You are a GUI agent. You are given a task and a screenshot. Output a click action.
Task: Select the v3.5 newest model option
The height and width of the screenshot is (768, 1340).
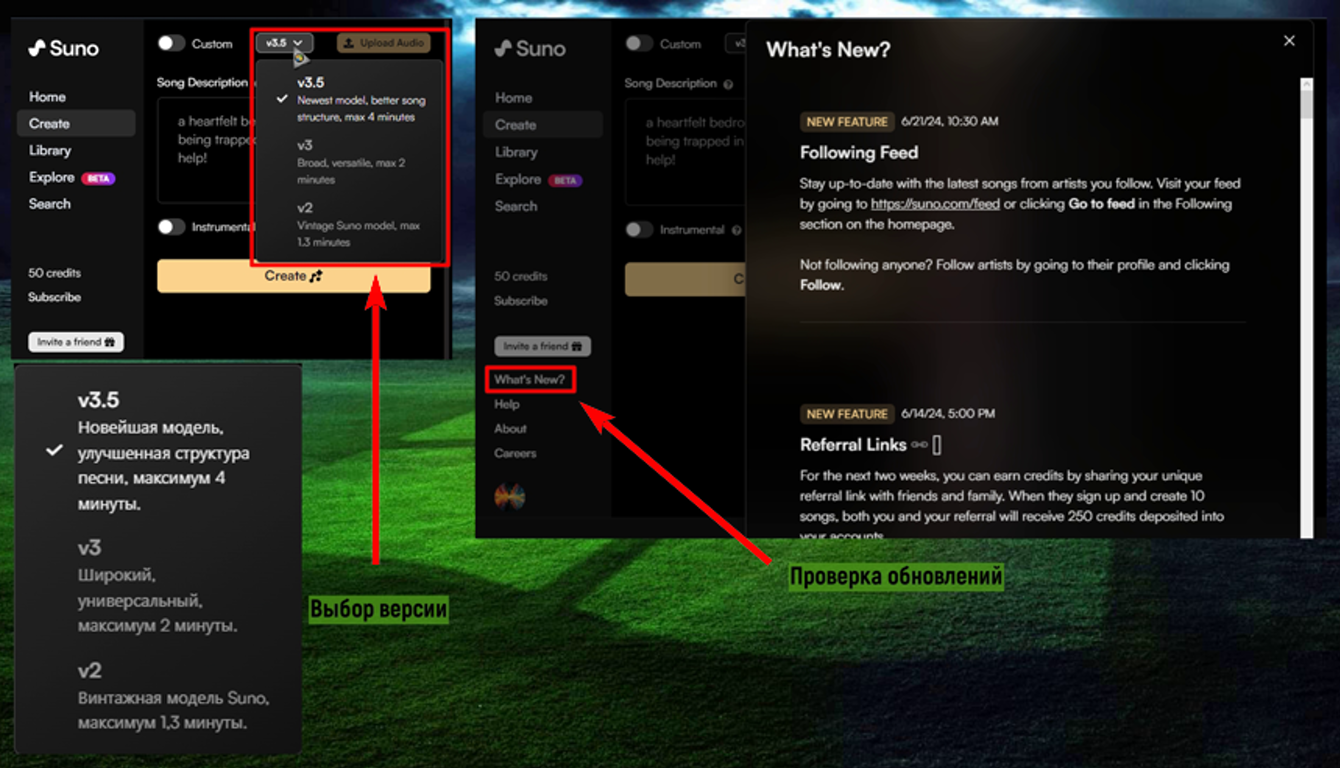coord(349,99)
